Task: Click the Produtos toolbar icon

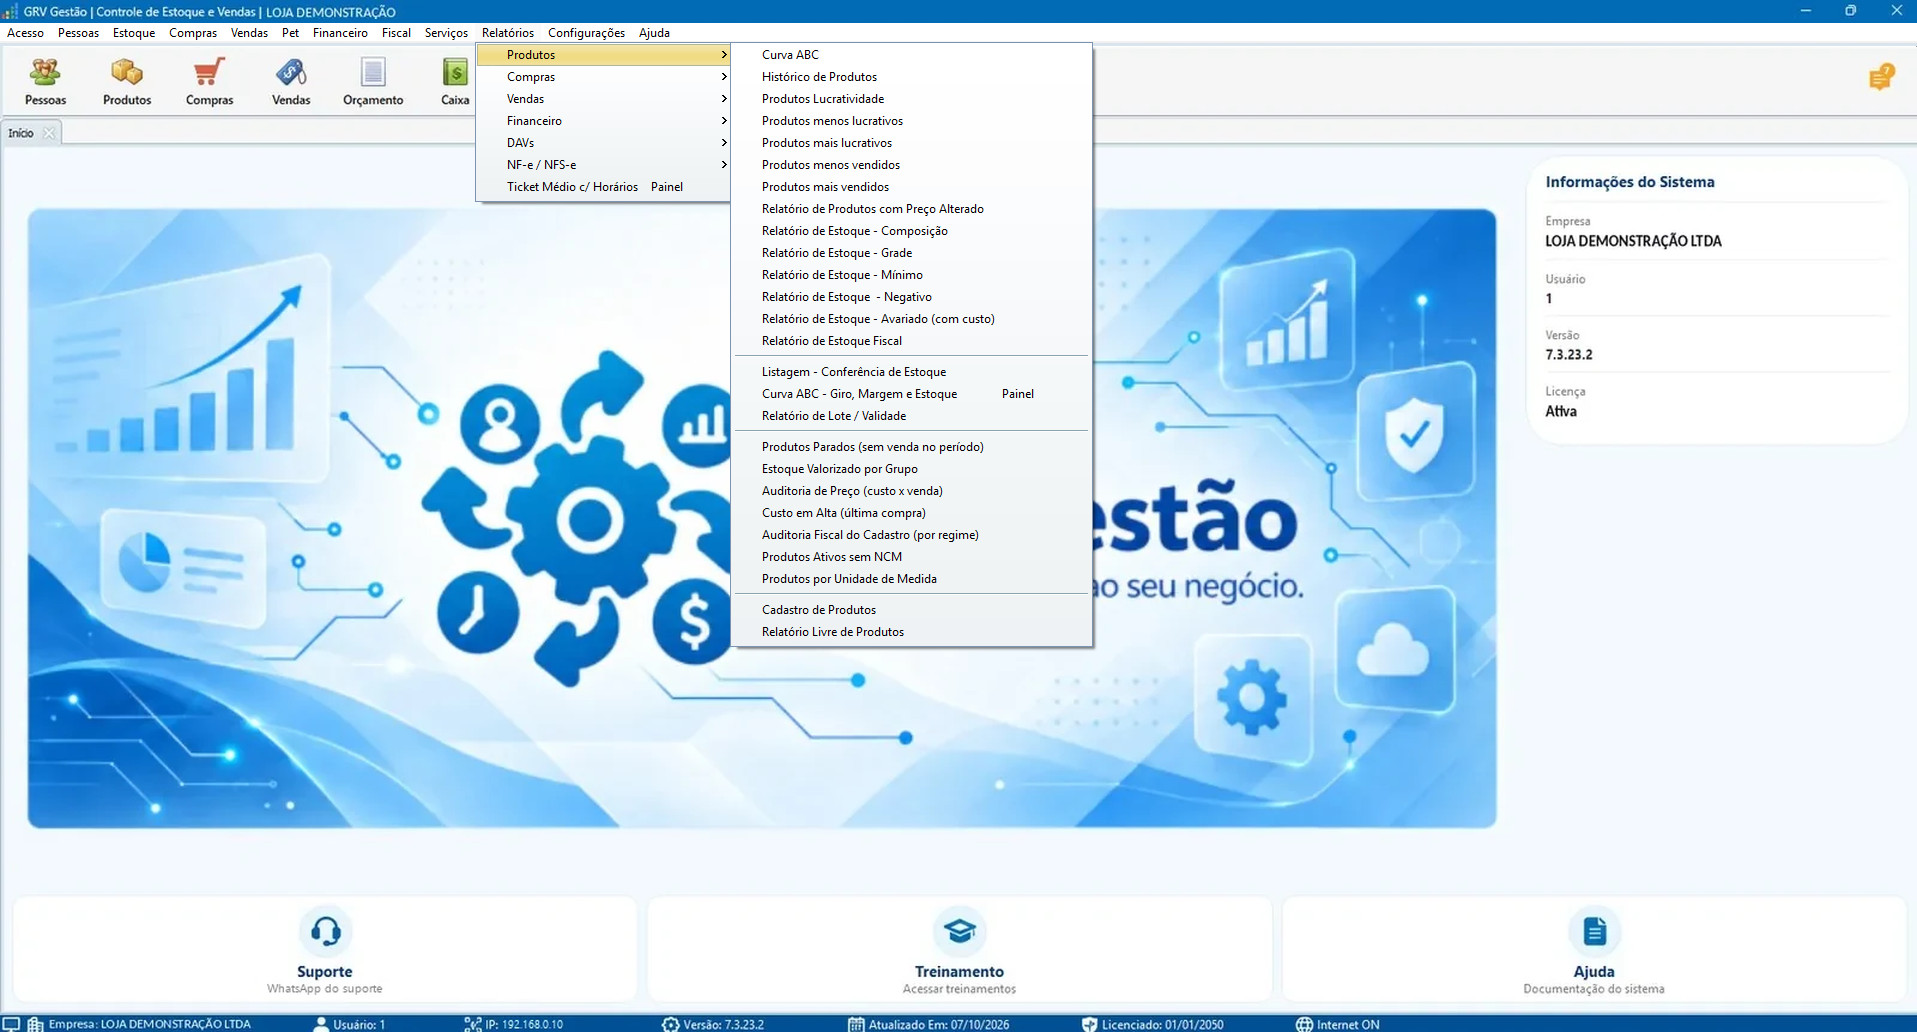Action: pyautogui.click(x=127, y=81)
